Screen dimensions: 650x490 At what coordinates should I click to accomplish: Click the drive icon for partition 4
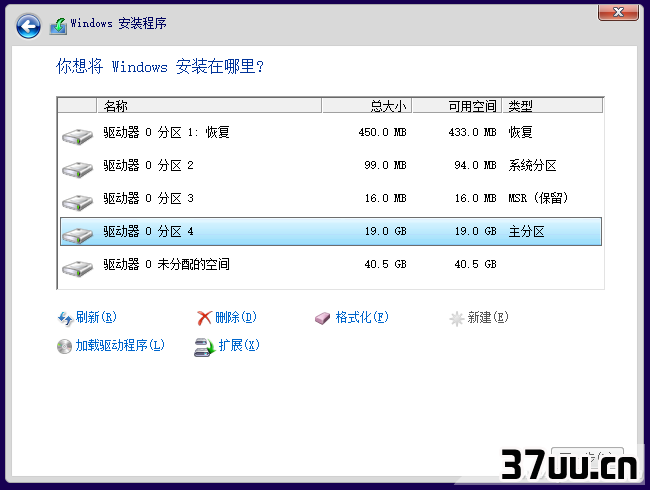point(78,235)
